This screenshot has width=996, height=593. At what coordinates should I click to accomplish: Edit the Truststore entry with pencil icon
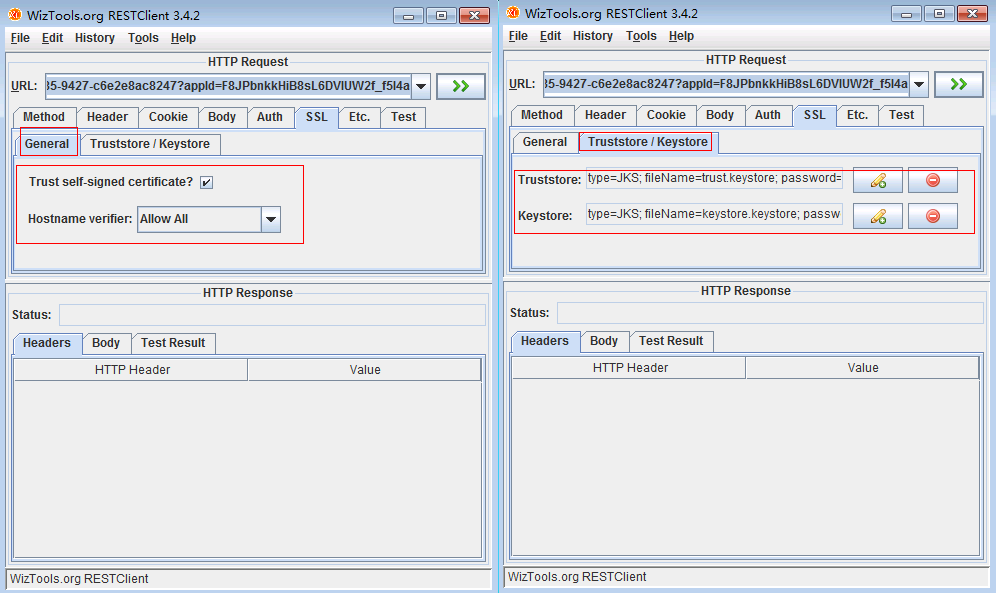(x=878, y=180)
